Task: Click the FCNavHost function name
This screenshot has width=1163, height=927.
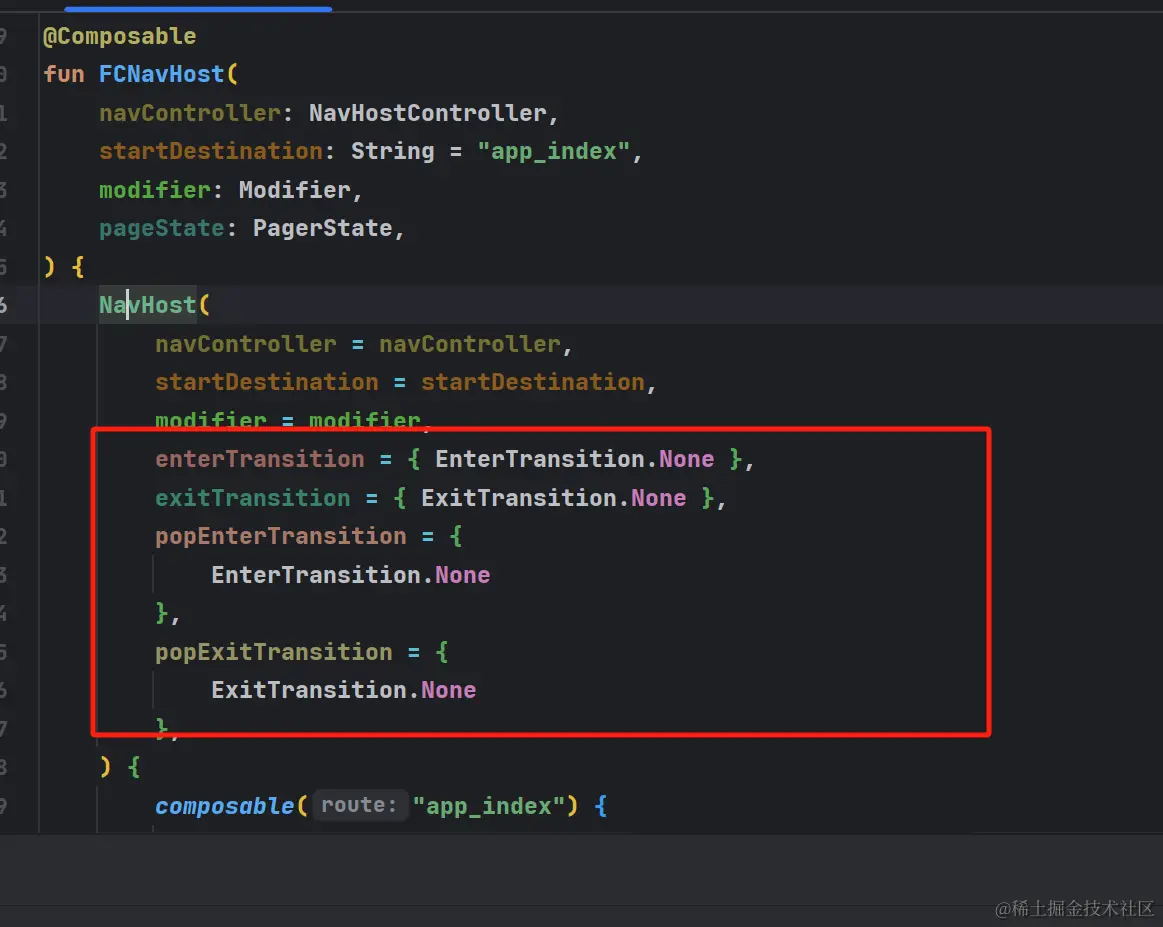Action: coord(161,74)
